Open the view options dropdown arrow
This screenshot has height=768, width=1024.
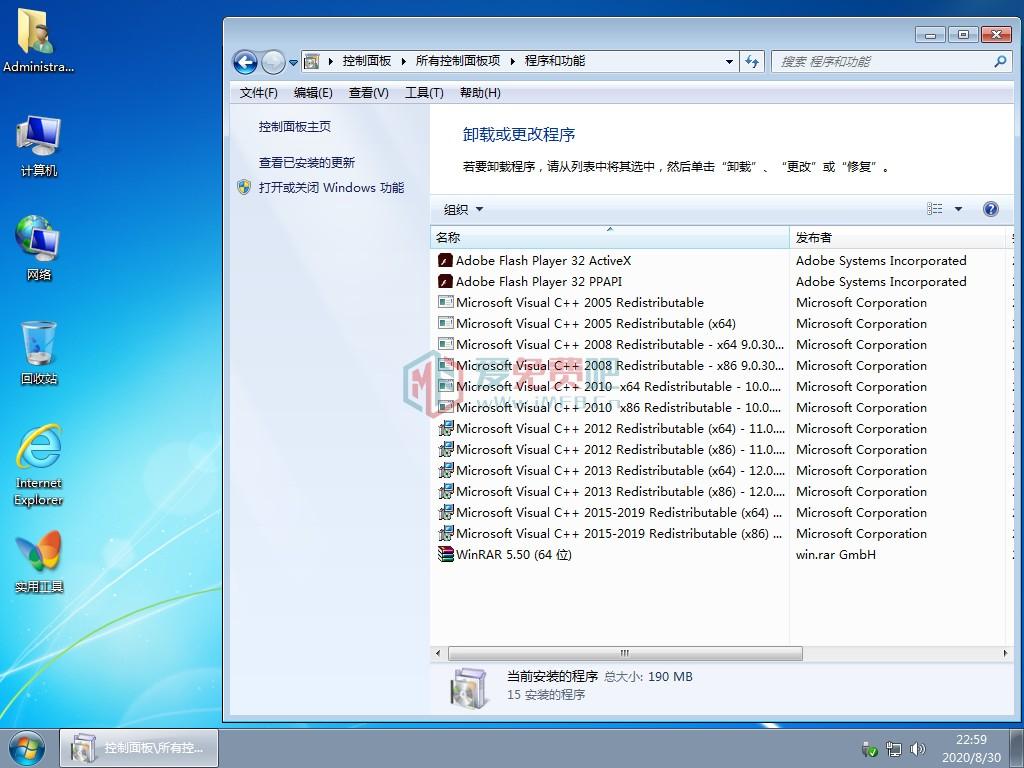pyautogui.click(x=958, y=209)
